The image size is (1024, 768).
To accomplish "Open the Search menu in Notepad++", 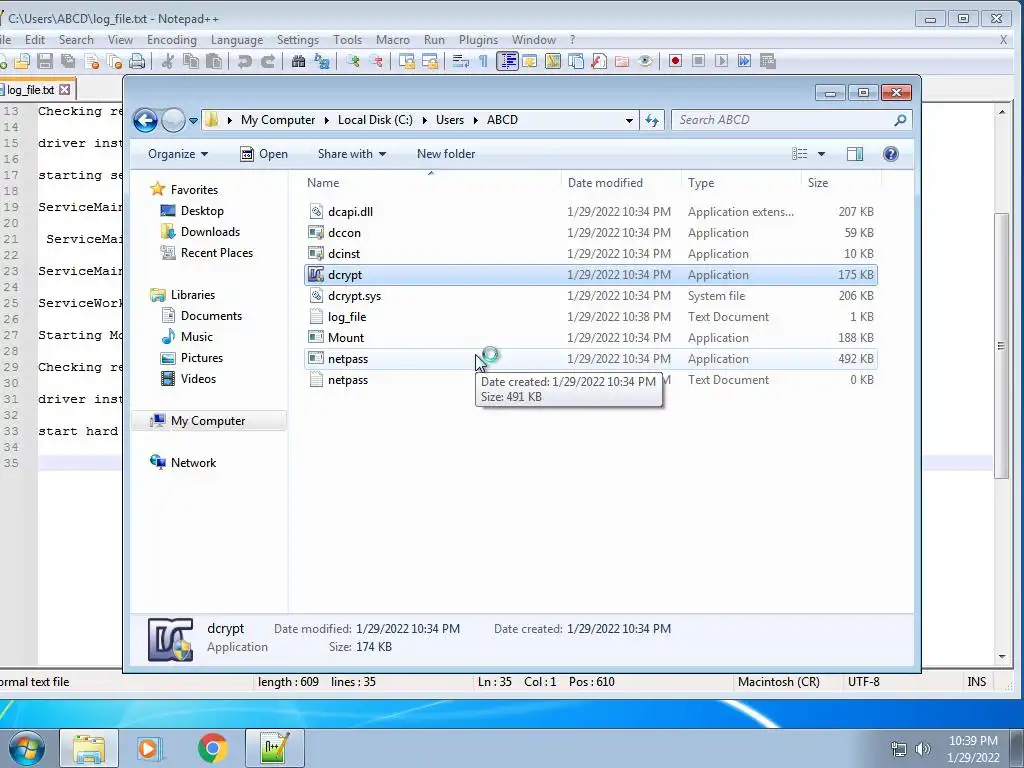I will tap(76, 40).
